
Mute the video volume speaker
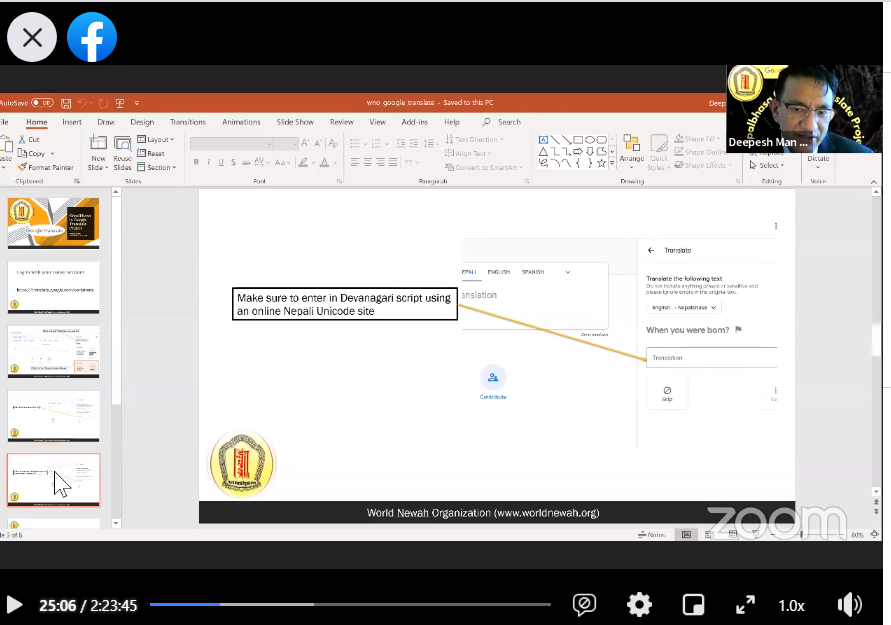click(x=850, y=605)
